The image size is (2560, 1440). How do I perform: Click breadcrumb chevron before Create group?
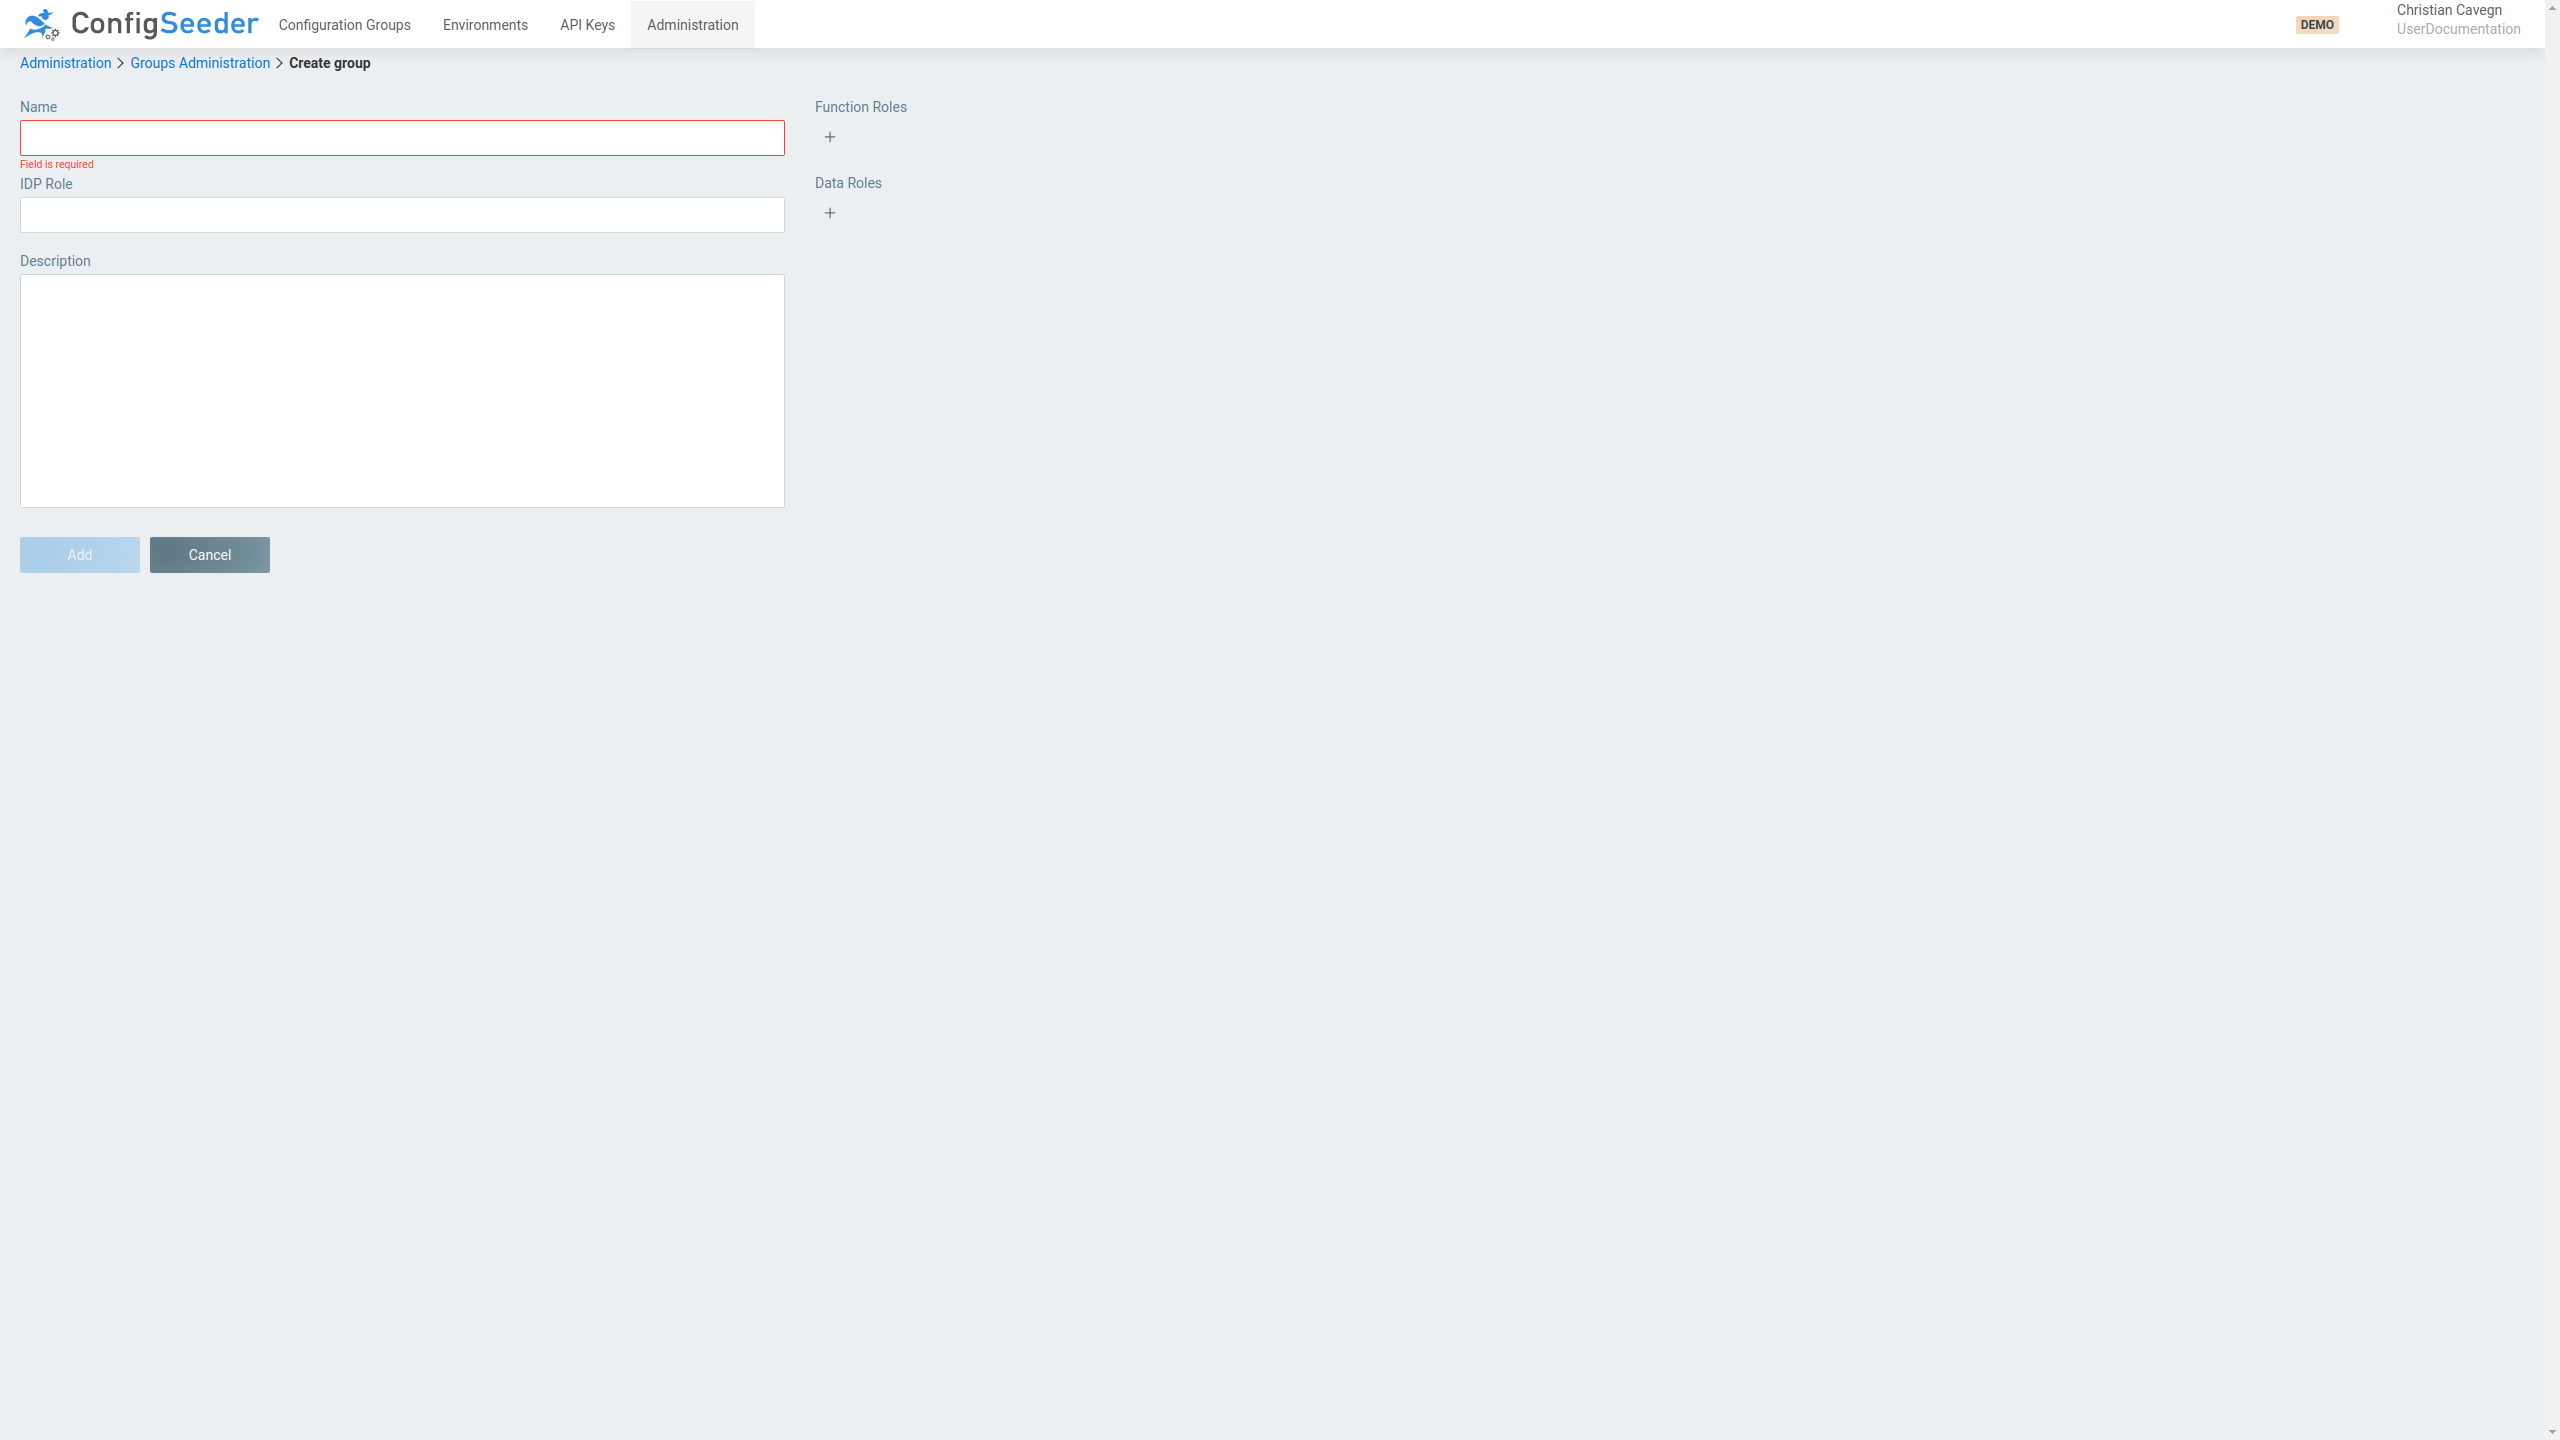point(280,63)
